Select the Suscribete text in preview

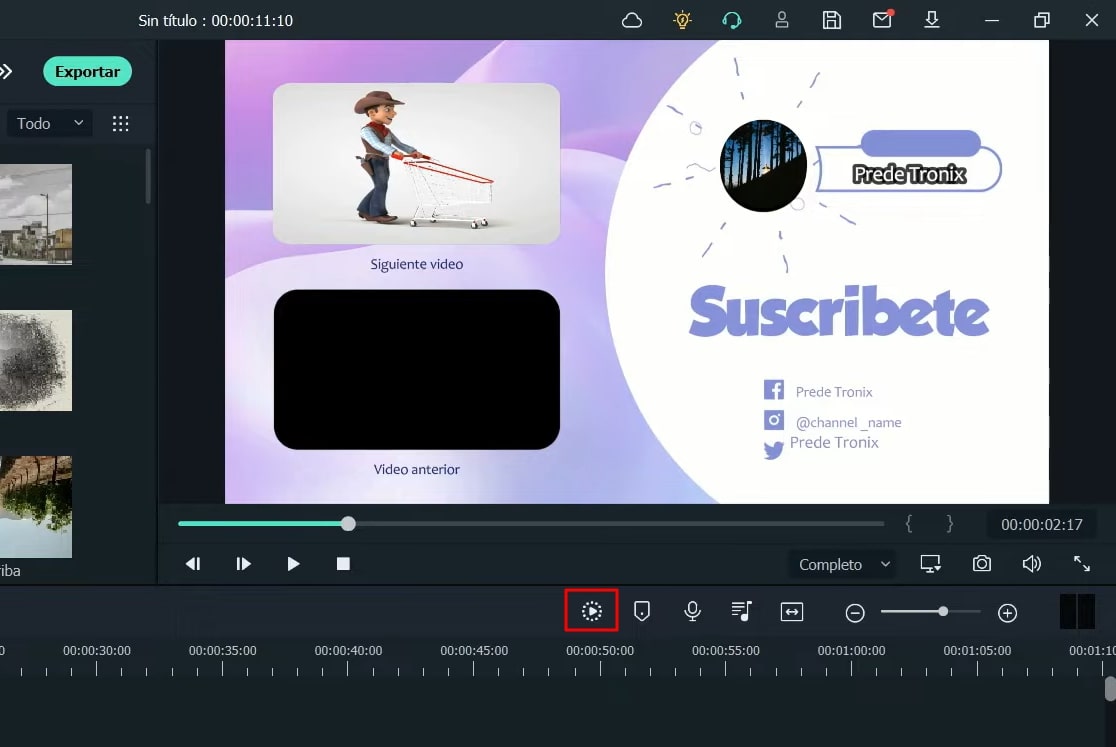(839, 312)
